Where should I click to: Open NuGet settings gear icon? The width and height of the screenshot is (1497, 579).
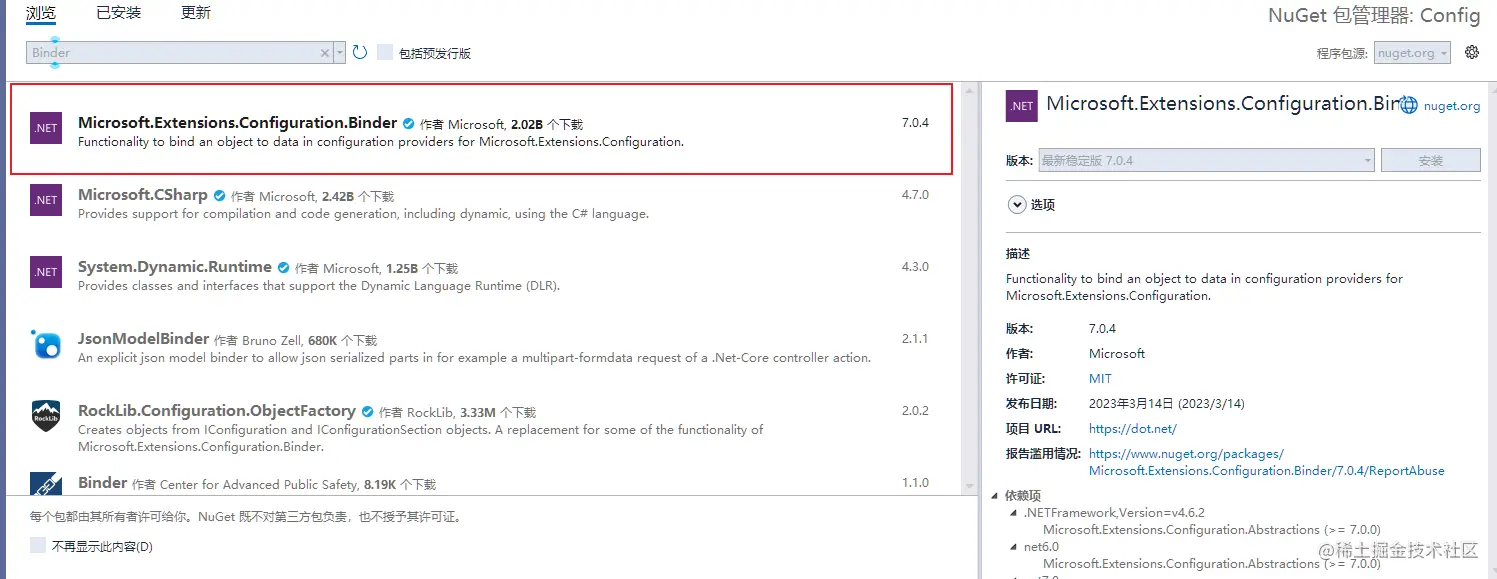(x=1471, y=52)
